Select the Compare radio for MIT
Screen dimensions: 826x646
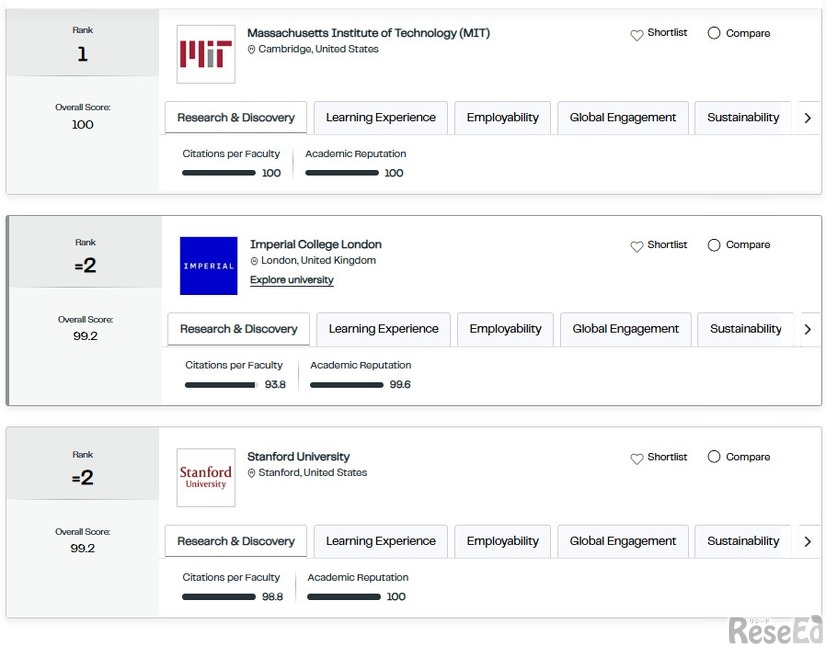pyautogui.click(x=714, y=33)
